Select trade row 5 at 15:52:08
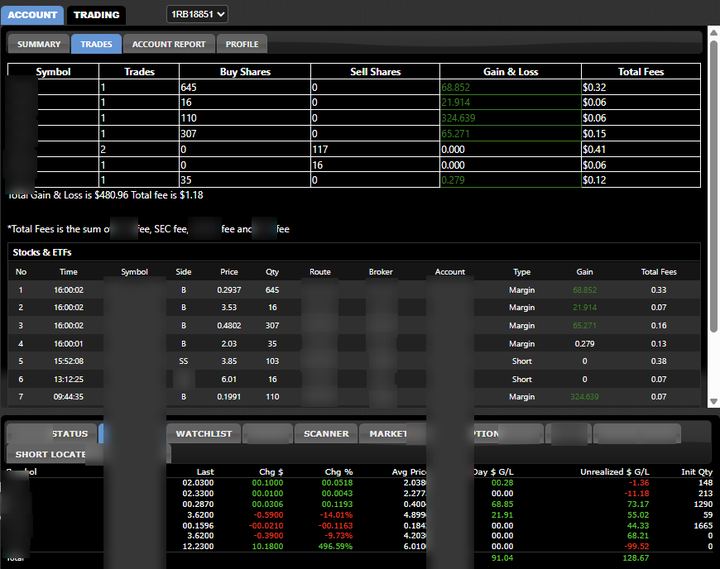 [354, 361]
